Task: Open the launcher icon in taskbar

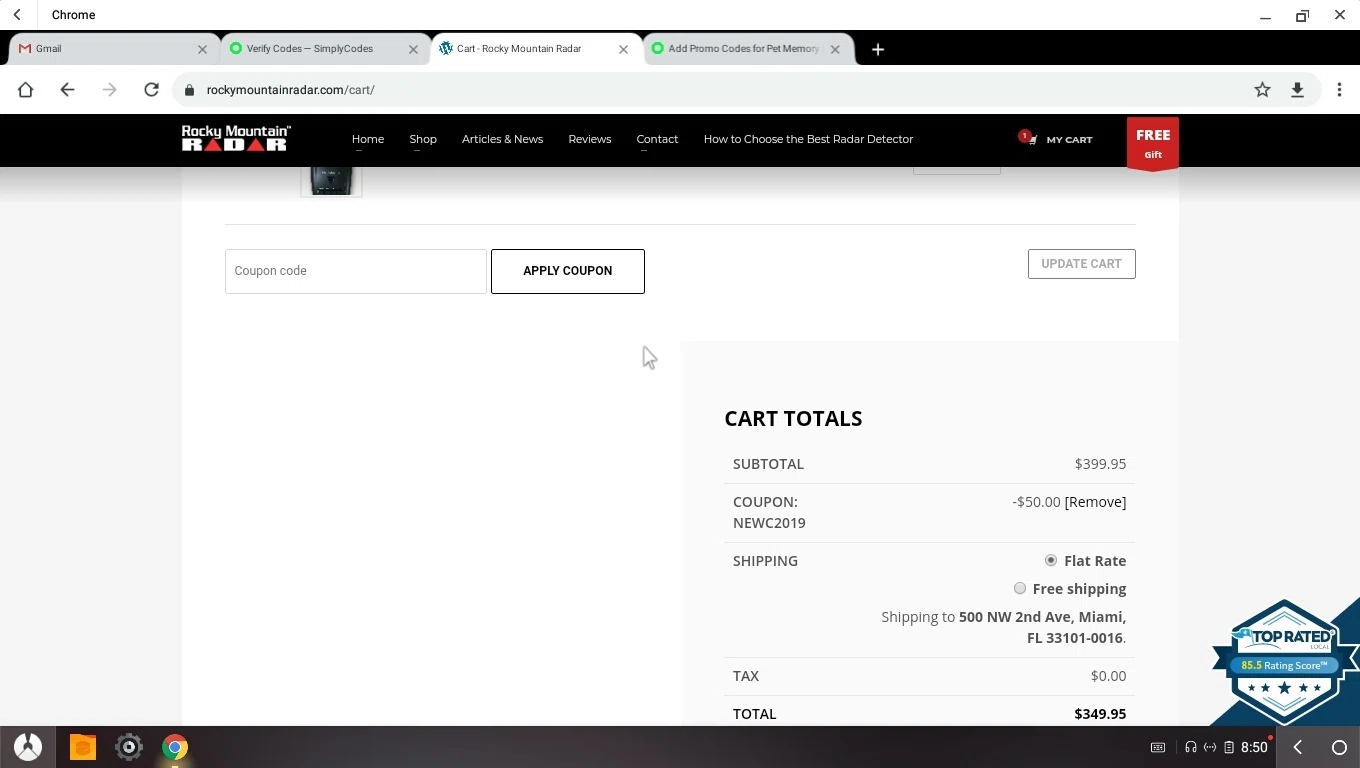Action: [28, 747]
